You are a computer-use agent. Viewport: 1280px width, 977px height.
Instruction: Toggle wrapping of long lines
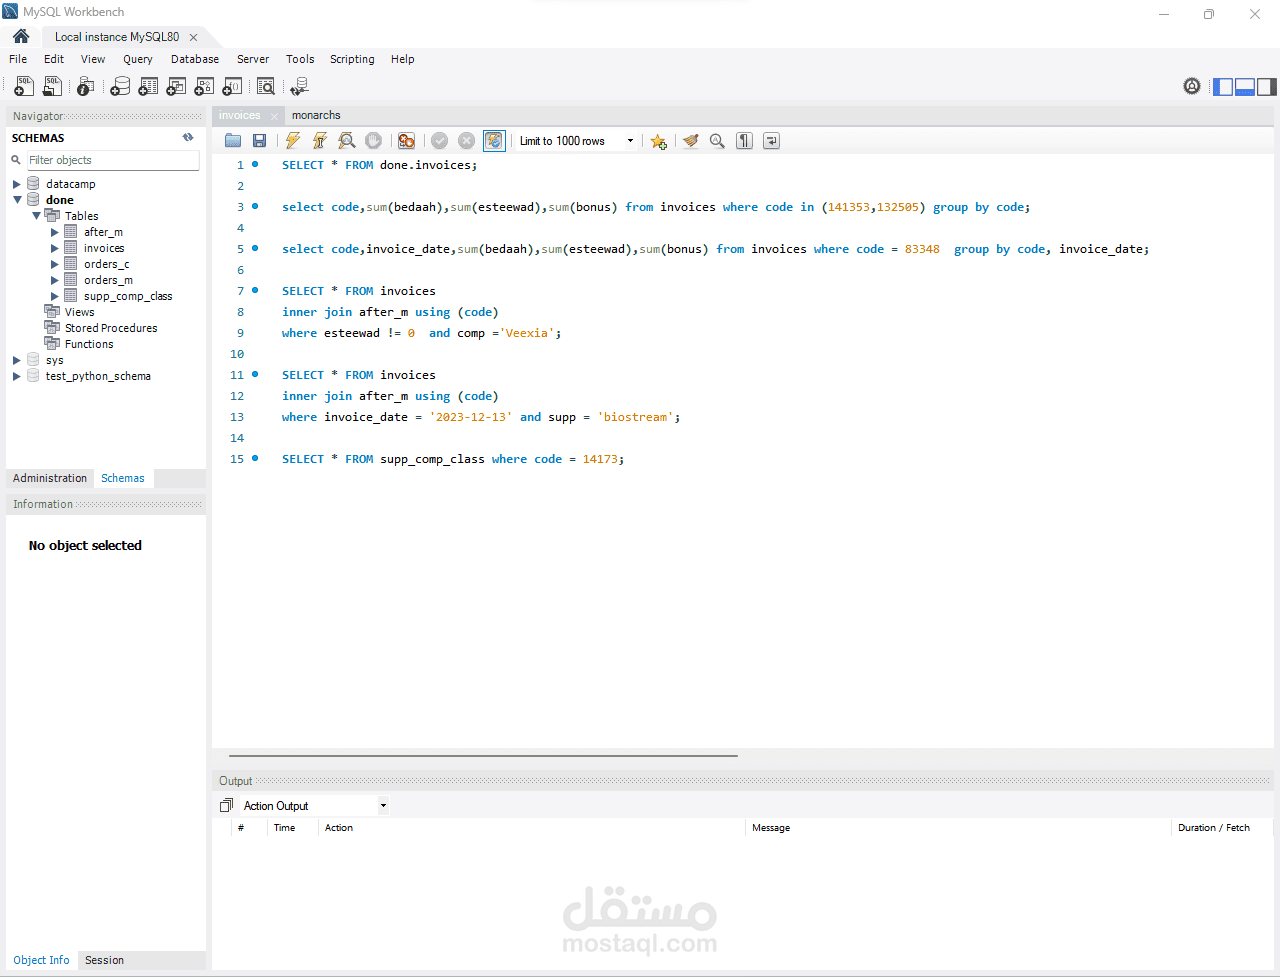coord(771,140)
